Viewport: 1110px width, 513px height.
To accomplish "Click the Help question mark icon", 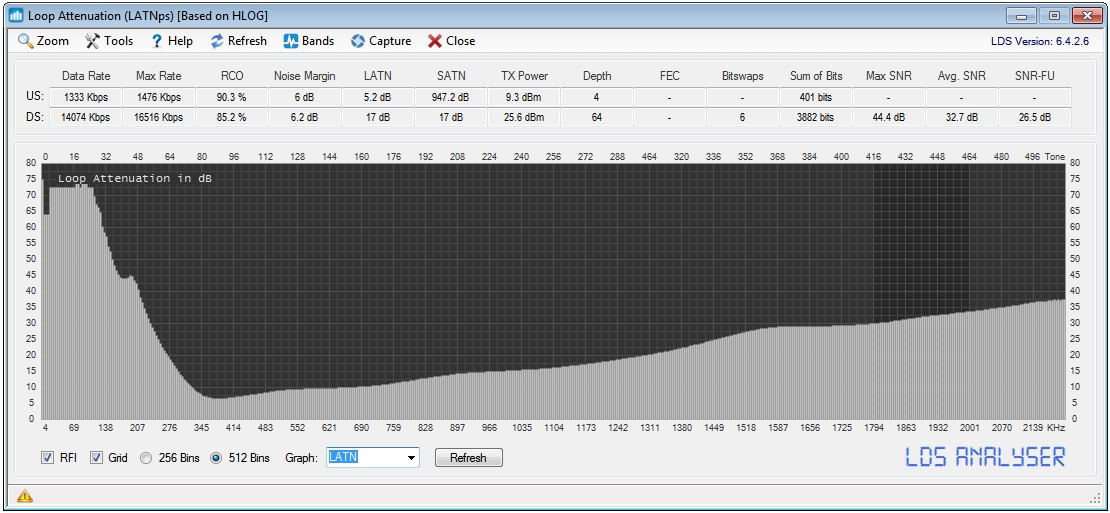I will pyautogui.click(x=156, y=41).
